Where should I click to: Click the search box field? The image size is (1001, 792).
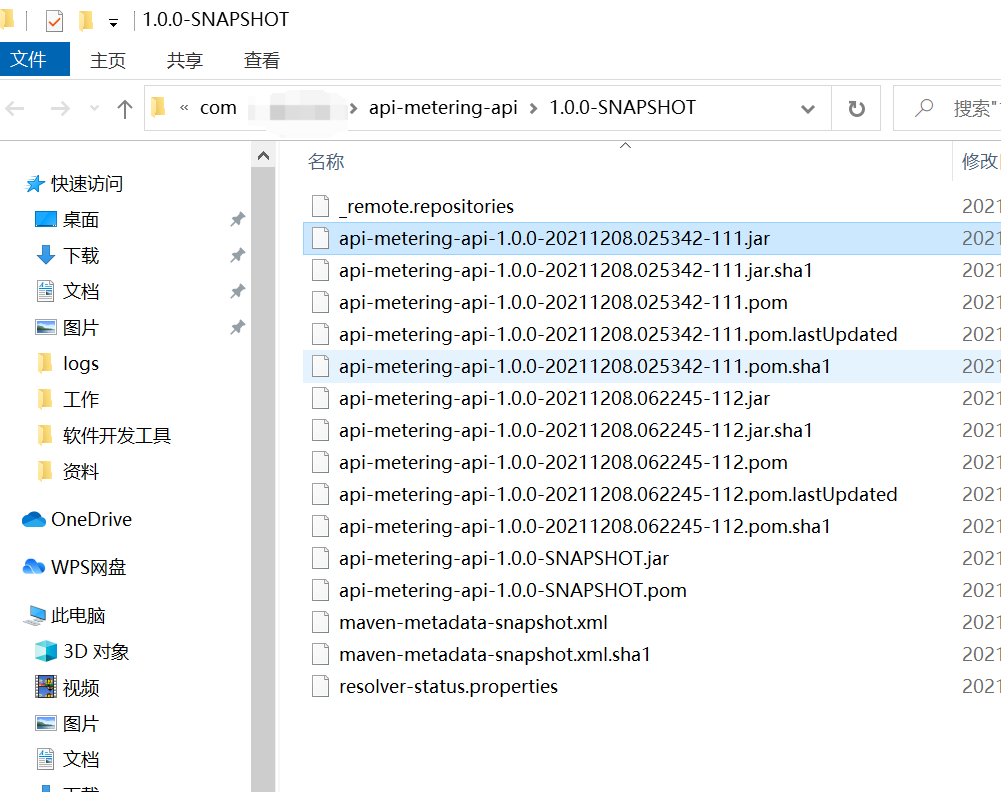tap(947, 108)
